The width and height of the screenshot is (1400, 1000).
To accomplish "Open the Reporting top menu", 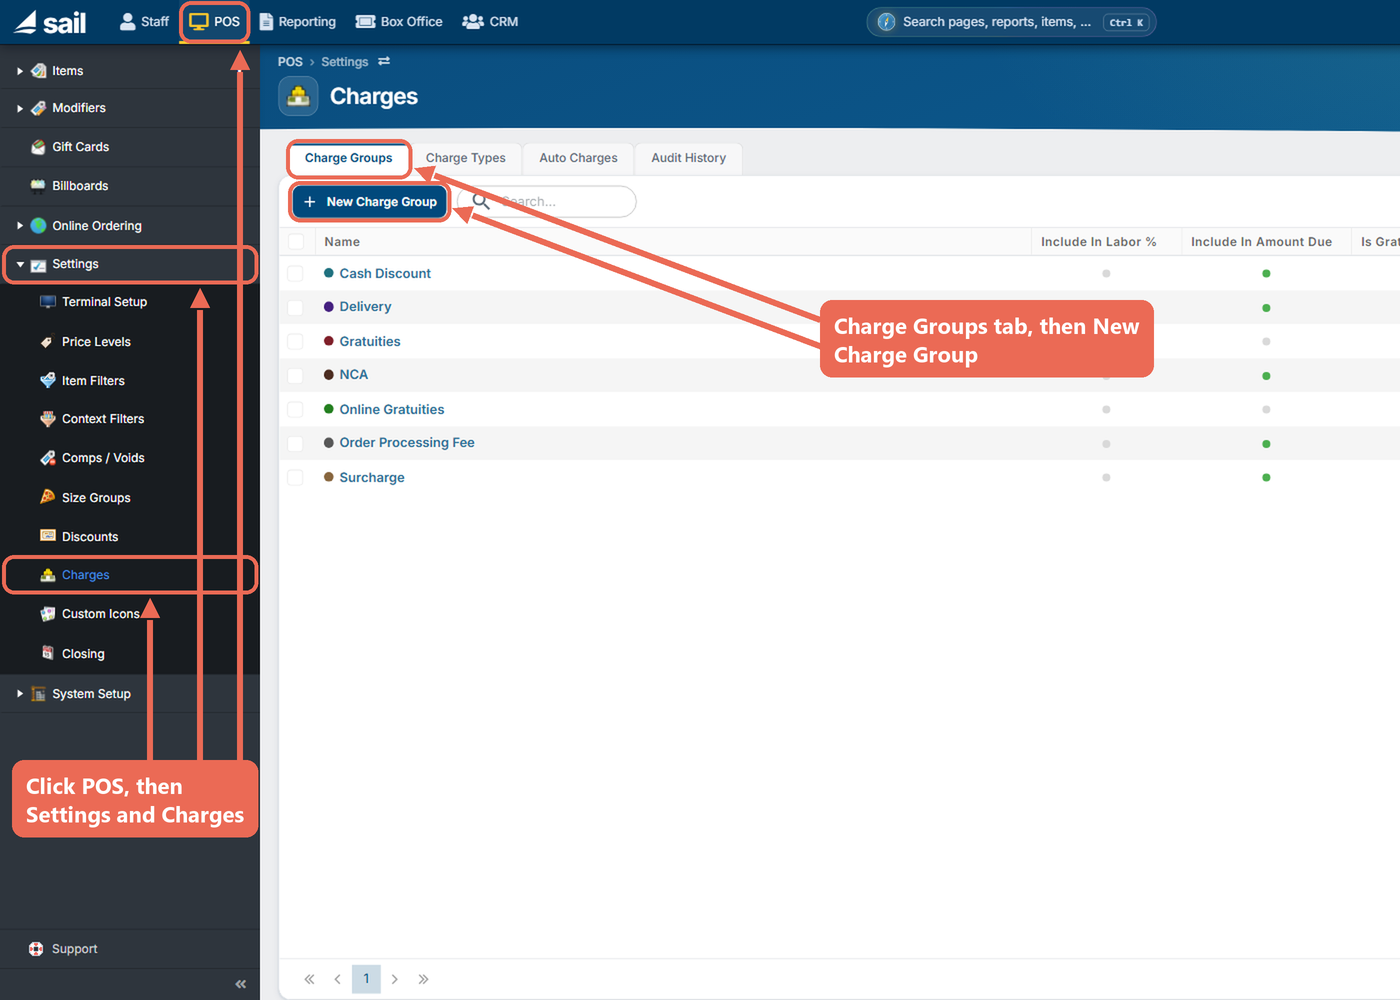I will click(x=297, y=22).
